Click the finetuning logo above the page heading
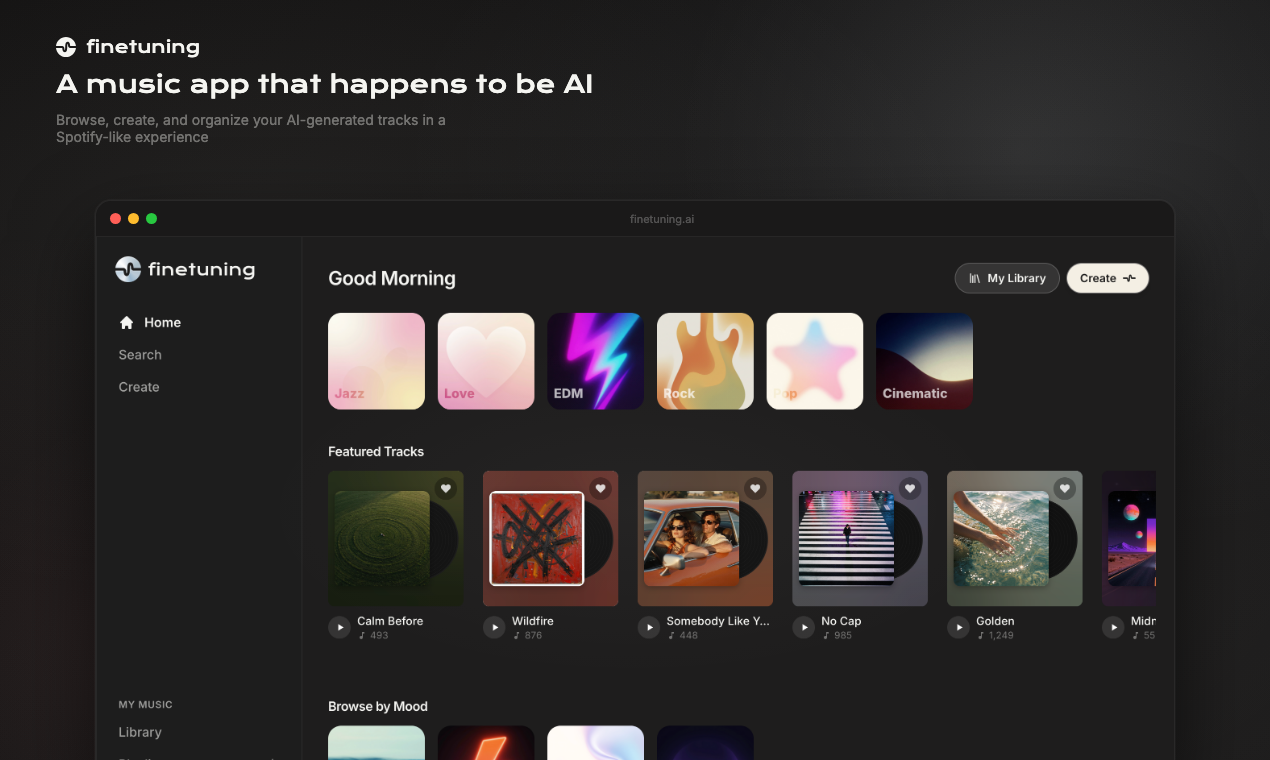Screen dimensions: 1270x760 click(x=64, y=46)
